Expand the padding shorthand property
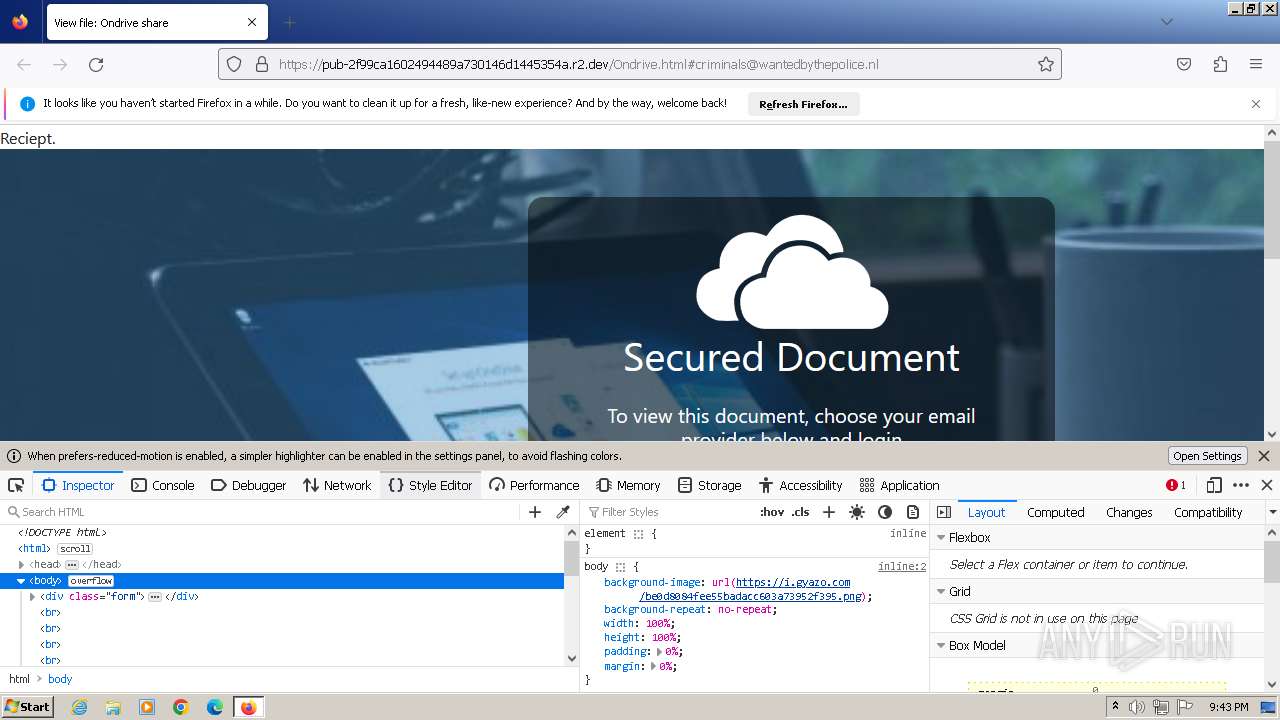This screenshot has width=1280, height=720. (x=660, y=652)
